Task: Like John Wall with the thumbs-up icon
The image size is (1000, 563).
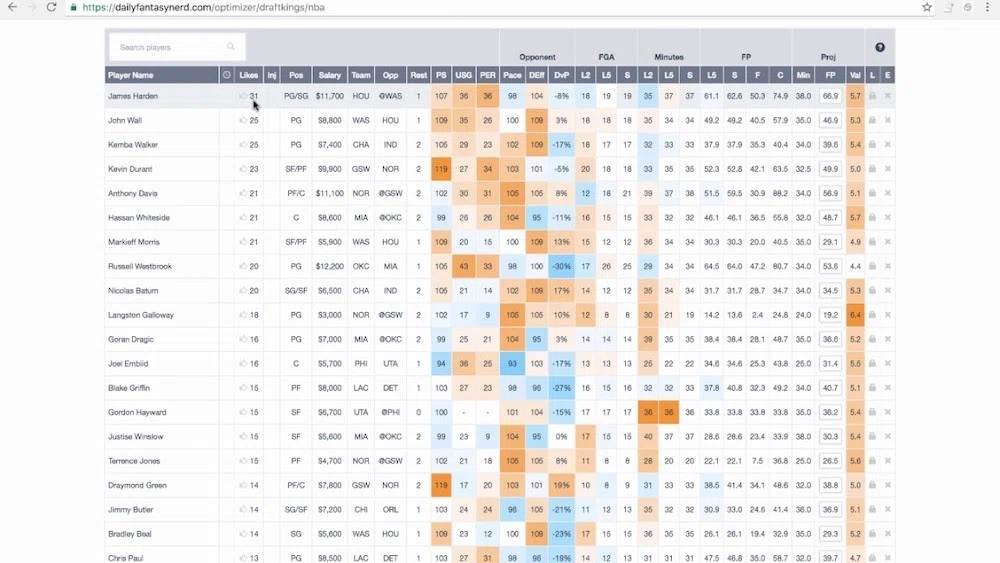Action: [x=243, y=121]
